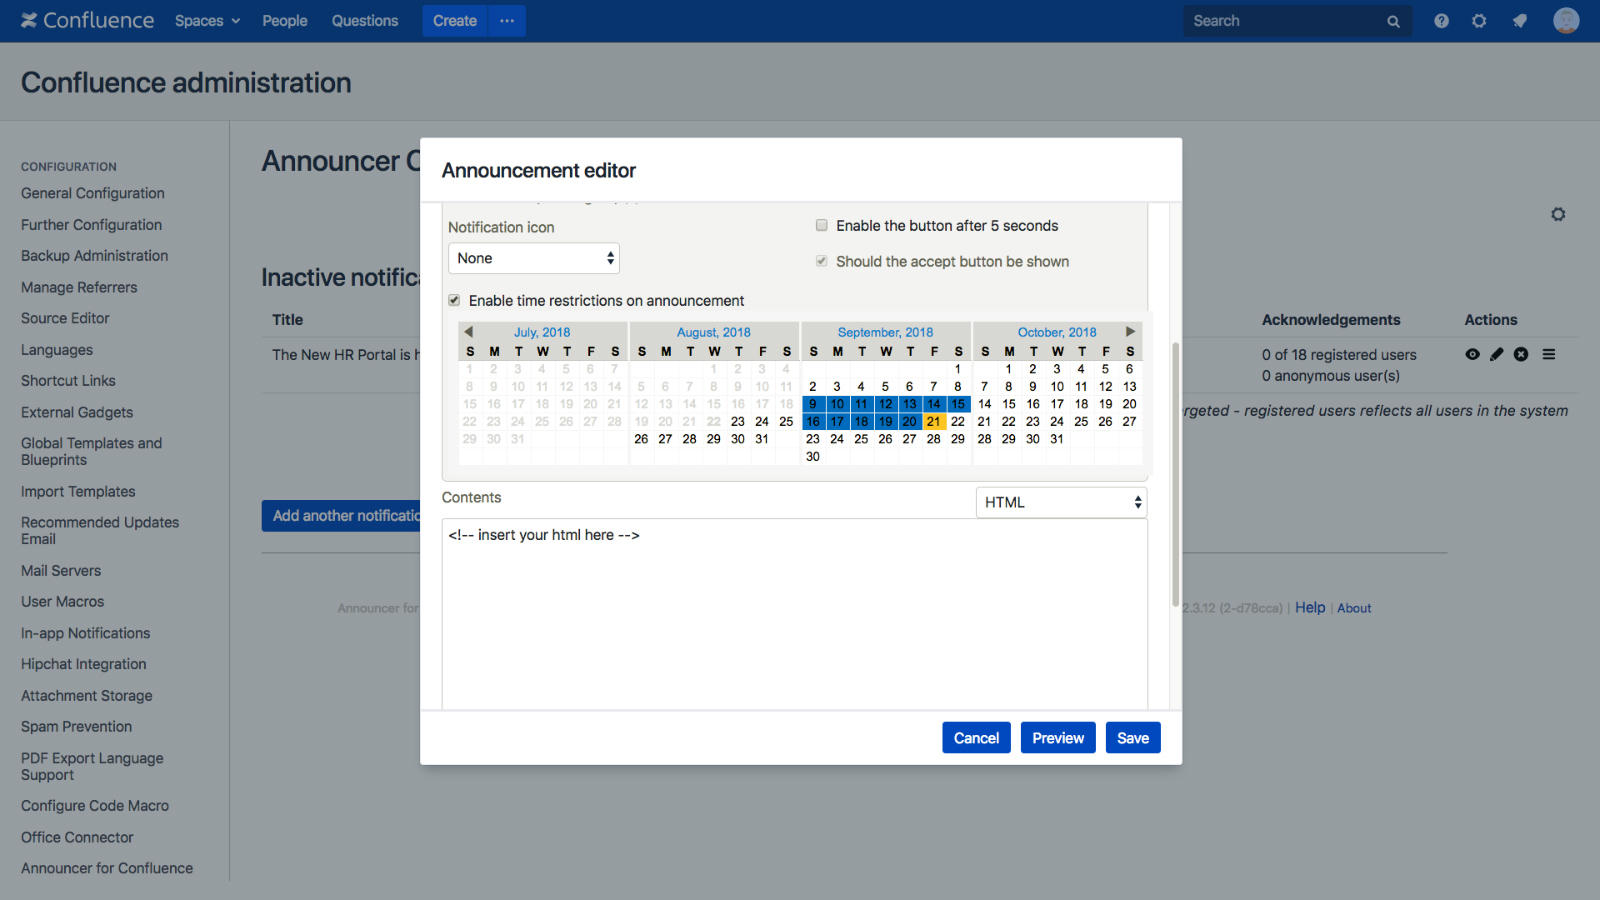Open the help question mark menu
The height and width of the screenshot is (900, 1600).
click(1441, 21)
